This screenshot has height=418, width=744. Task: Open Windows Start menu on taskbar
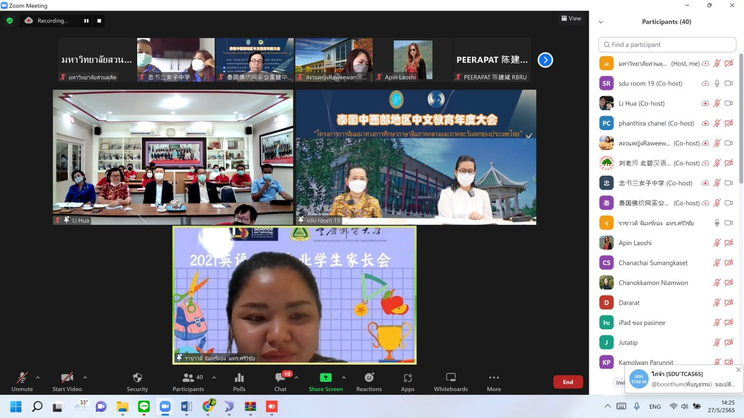click(15, 407)
